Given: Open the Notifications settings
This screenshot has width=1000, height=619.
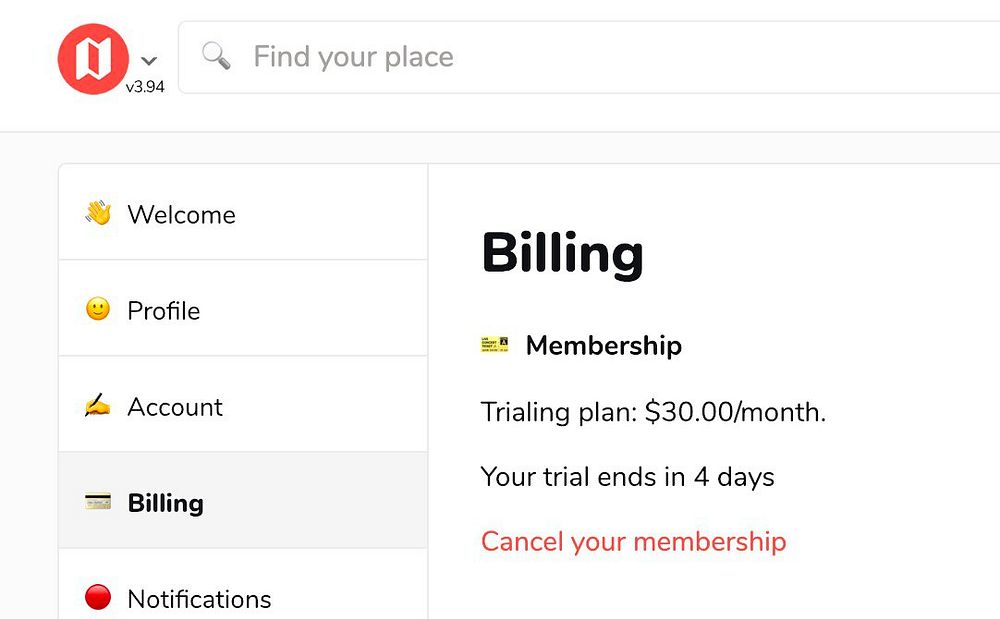Looking at the screenshot, I should click(x=199, y=599).
